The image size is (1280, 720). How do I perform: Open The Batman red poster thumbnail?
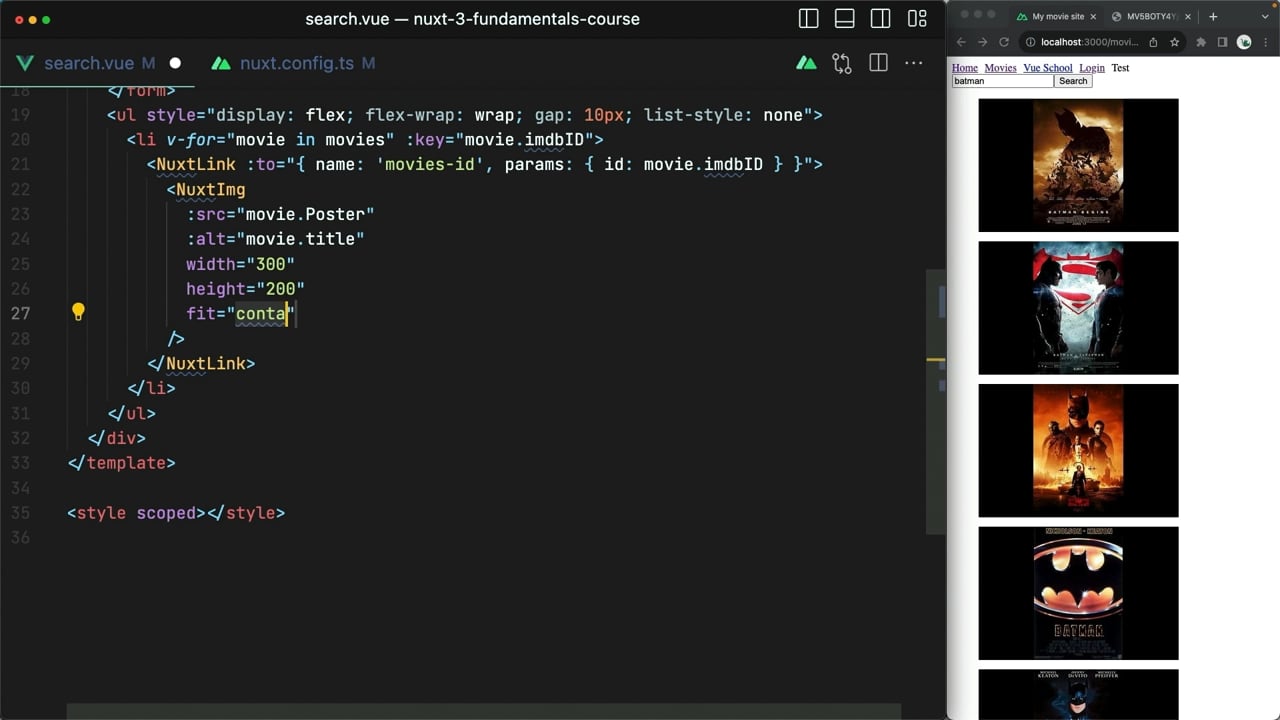click(1078, 451)
